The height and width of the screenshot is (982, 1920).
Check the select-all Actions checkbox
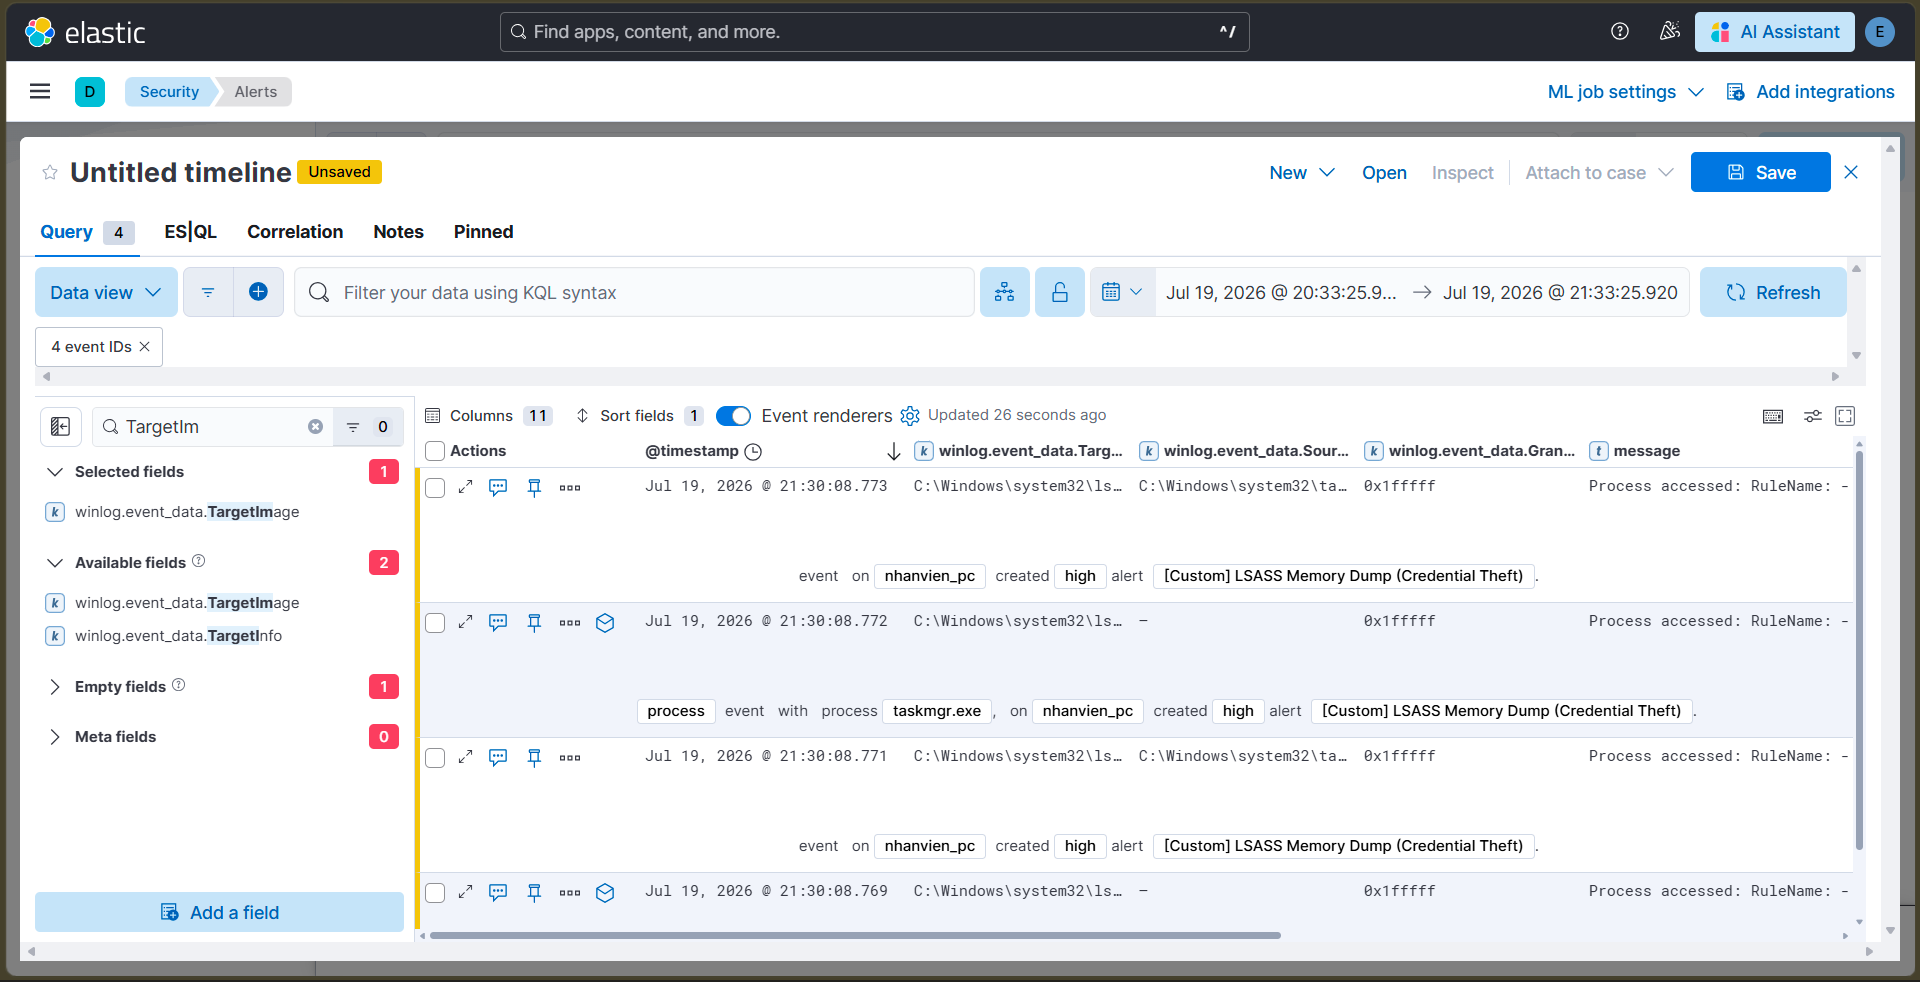click(x=435, y=451)
